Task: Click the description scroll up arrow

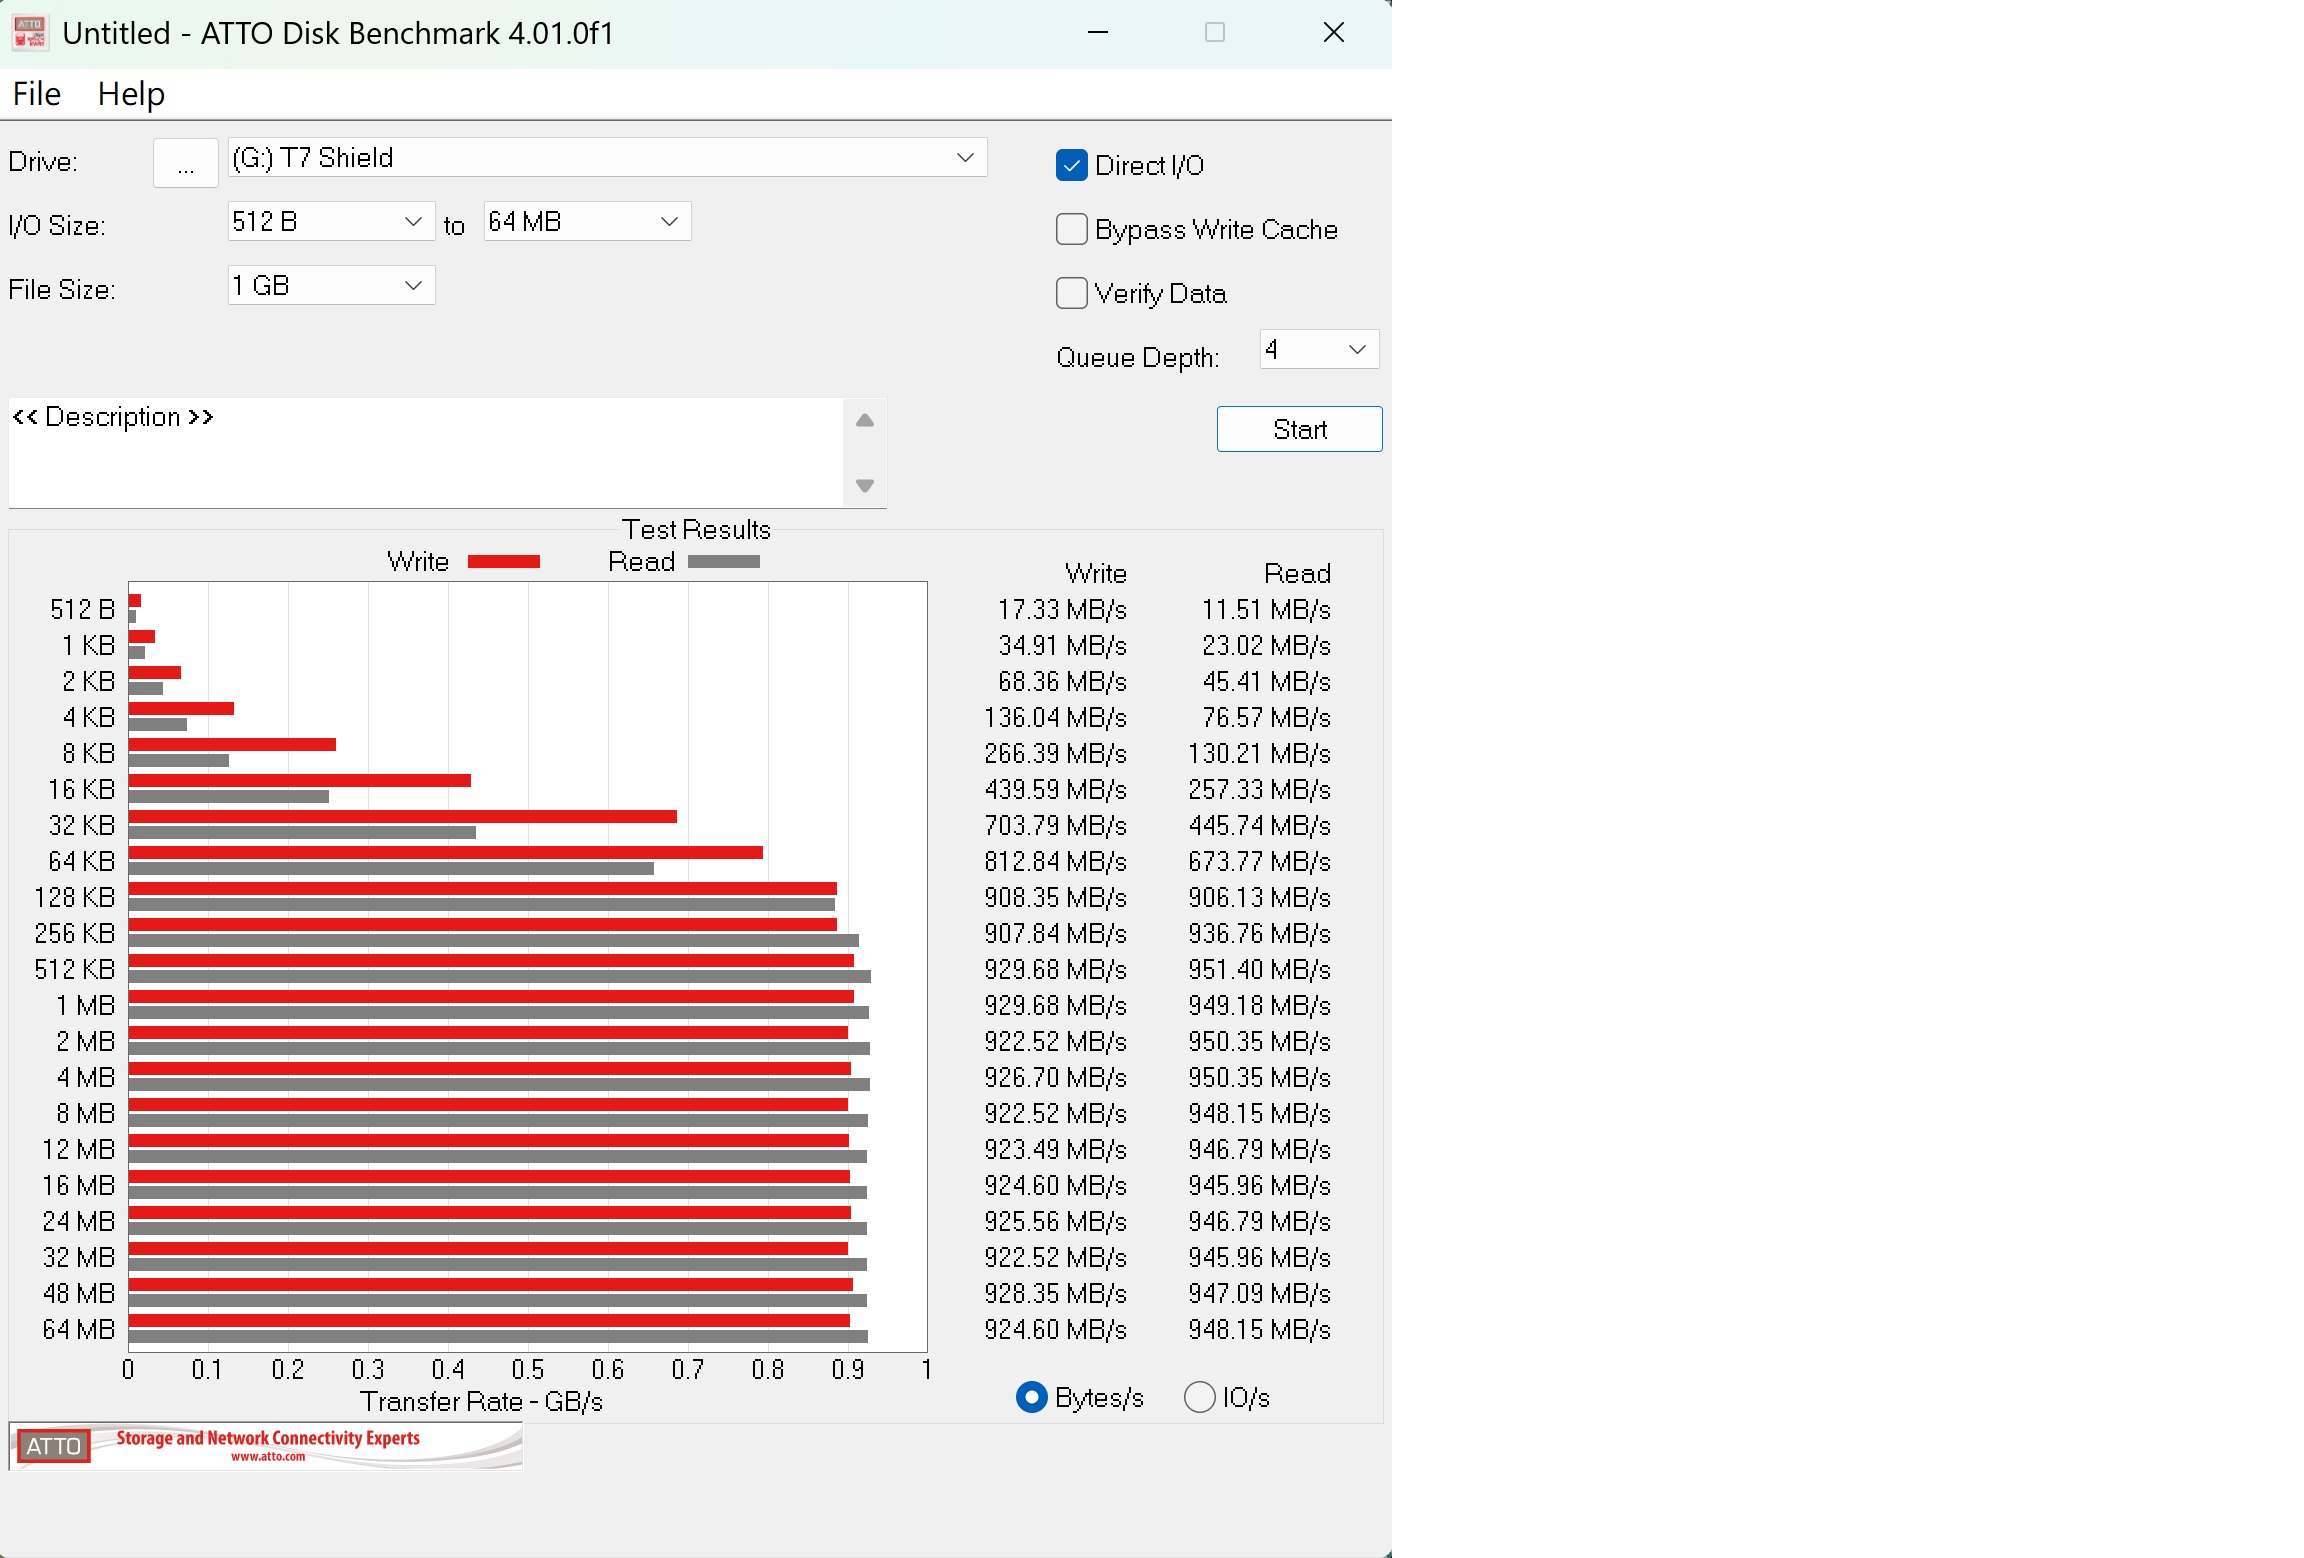Action: 865,421
